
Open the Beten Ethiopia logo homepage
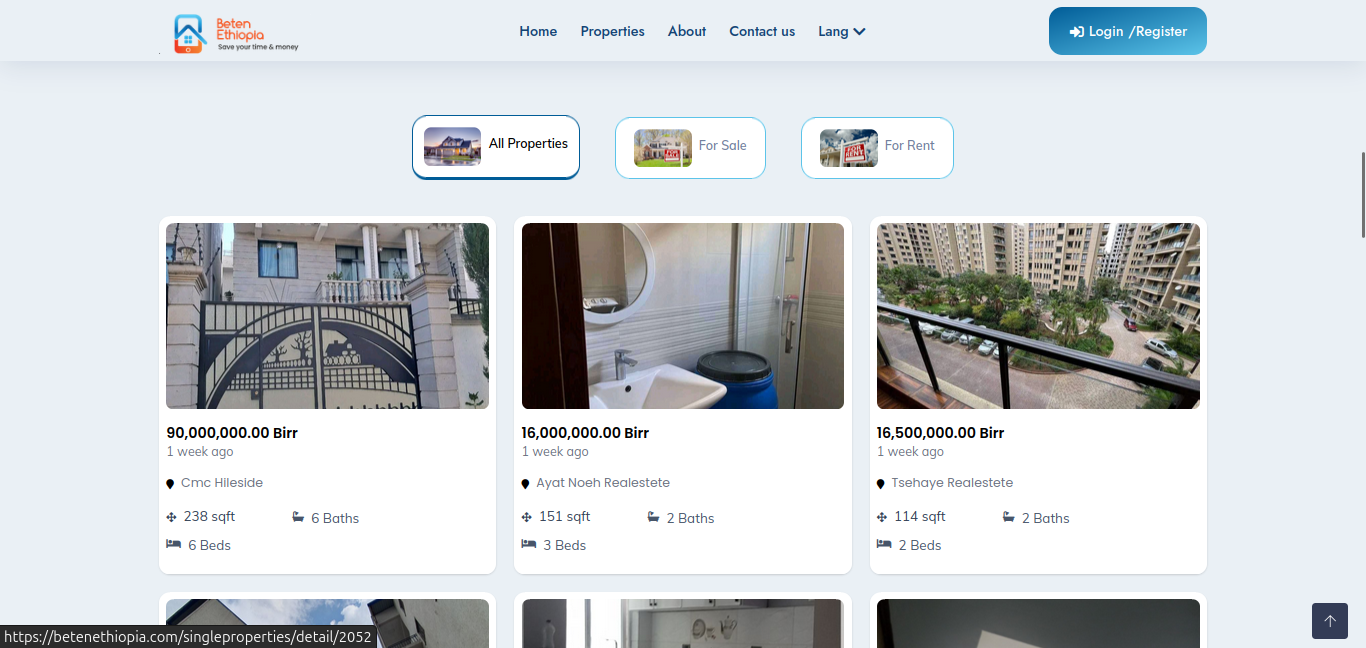click(236, 33)
